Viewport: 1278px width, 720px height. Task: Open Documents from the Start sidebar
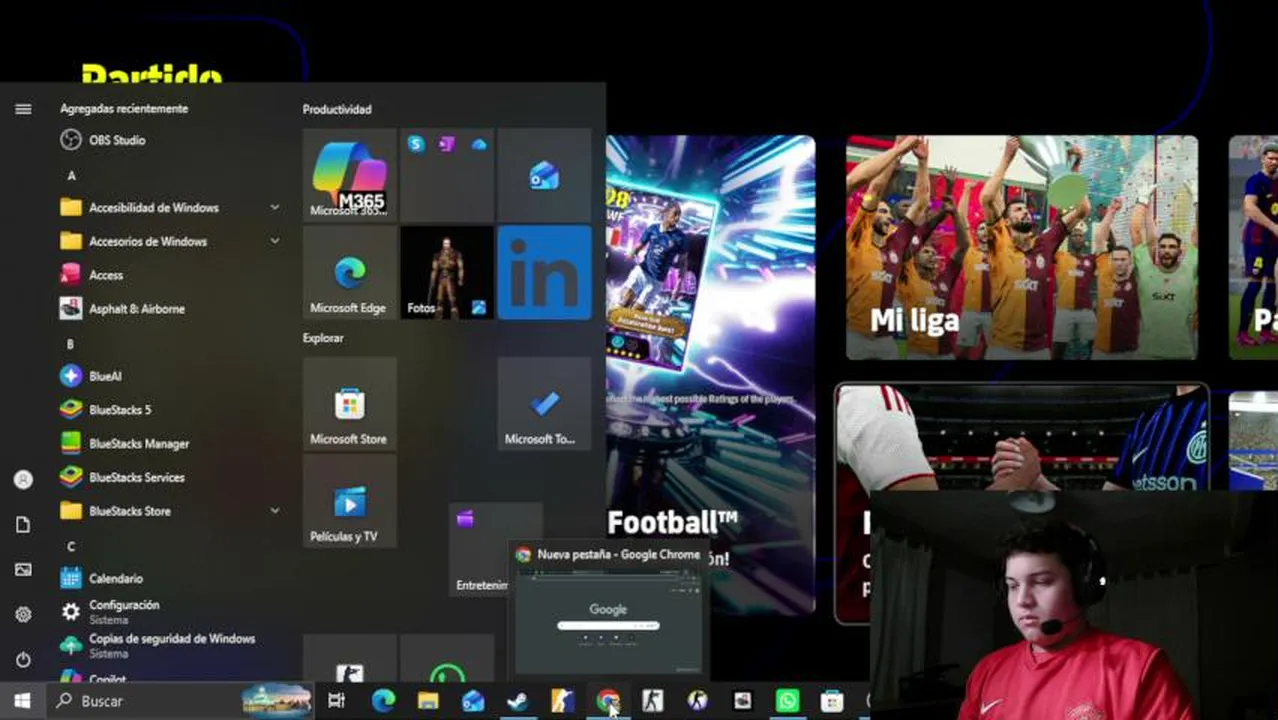(23, 525)
